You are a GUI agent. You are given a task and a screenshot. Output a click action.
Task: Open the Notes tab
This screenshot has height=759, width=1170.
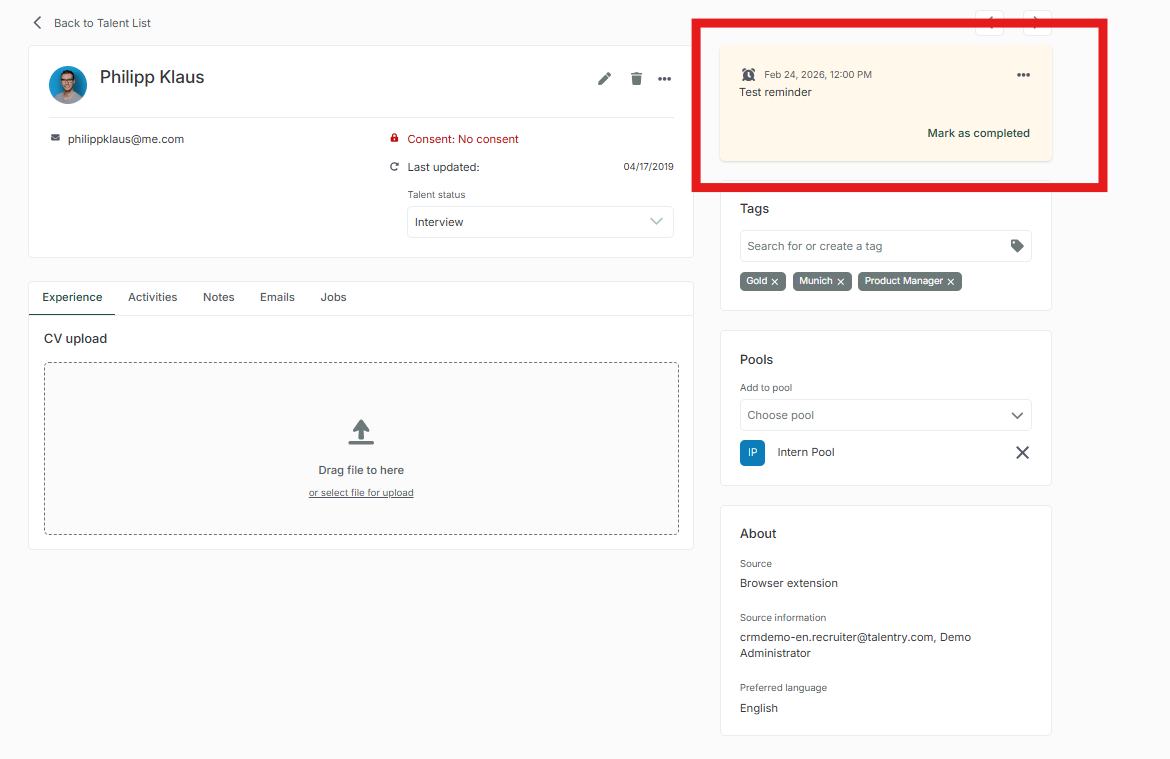(218, 297)
